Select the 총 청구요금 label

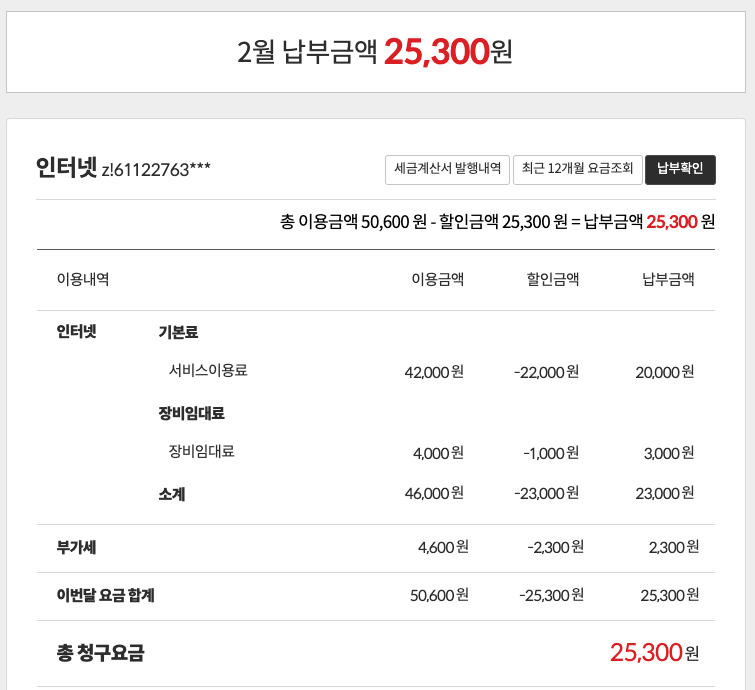point(101,654)
